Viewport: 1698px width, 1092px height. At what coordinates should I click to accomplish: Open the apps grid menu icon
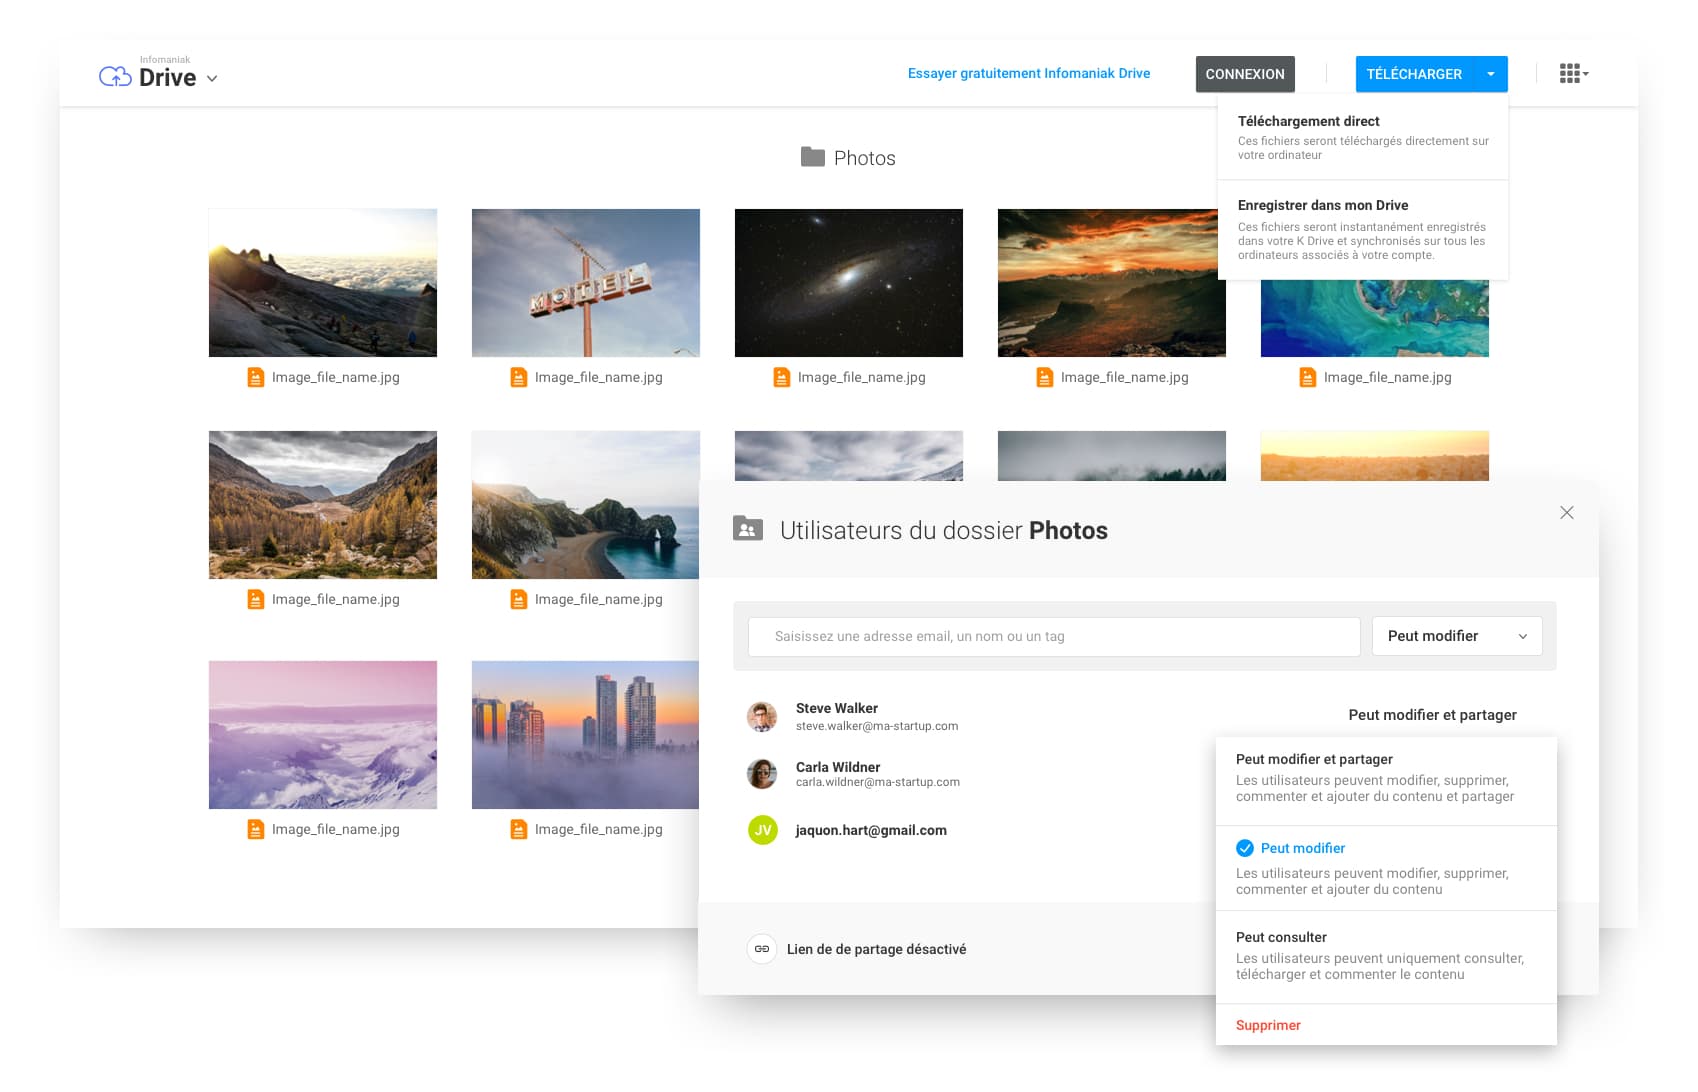1572,73
